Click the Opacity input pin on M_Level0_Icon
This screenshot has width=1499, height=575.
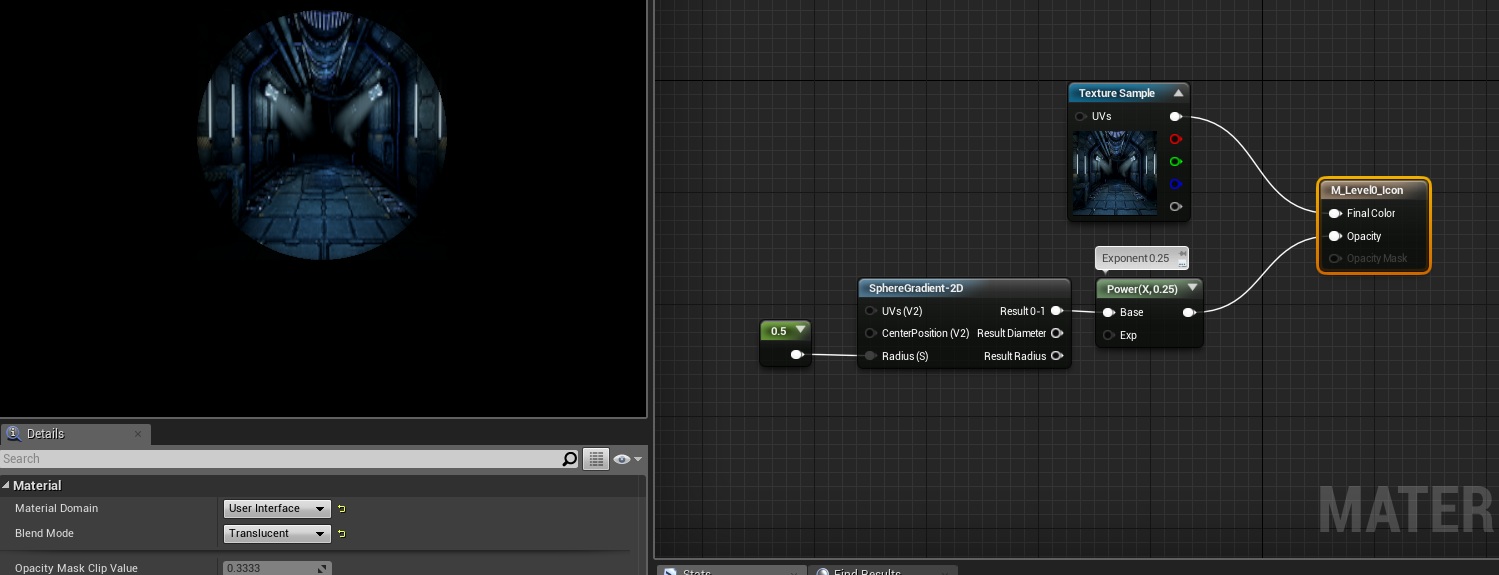[x=1334, y=236]
